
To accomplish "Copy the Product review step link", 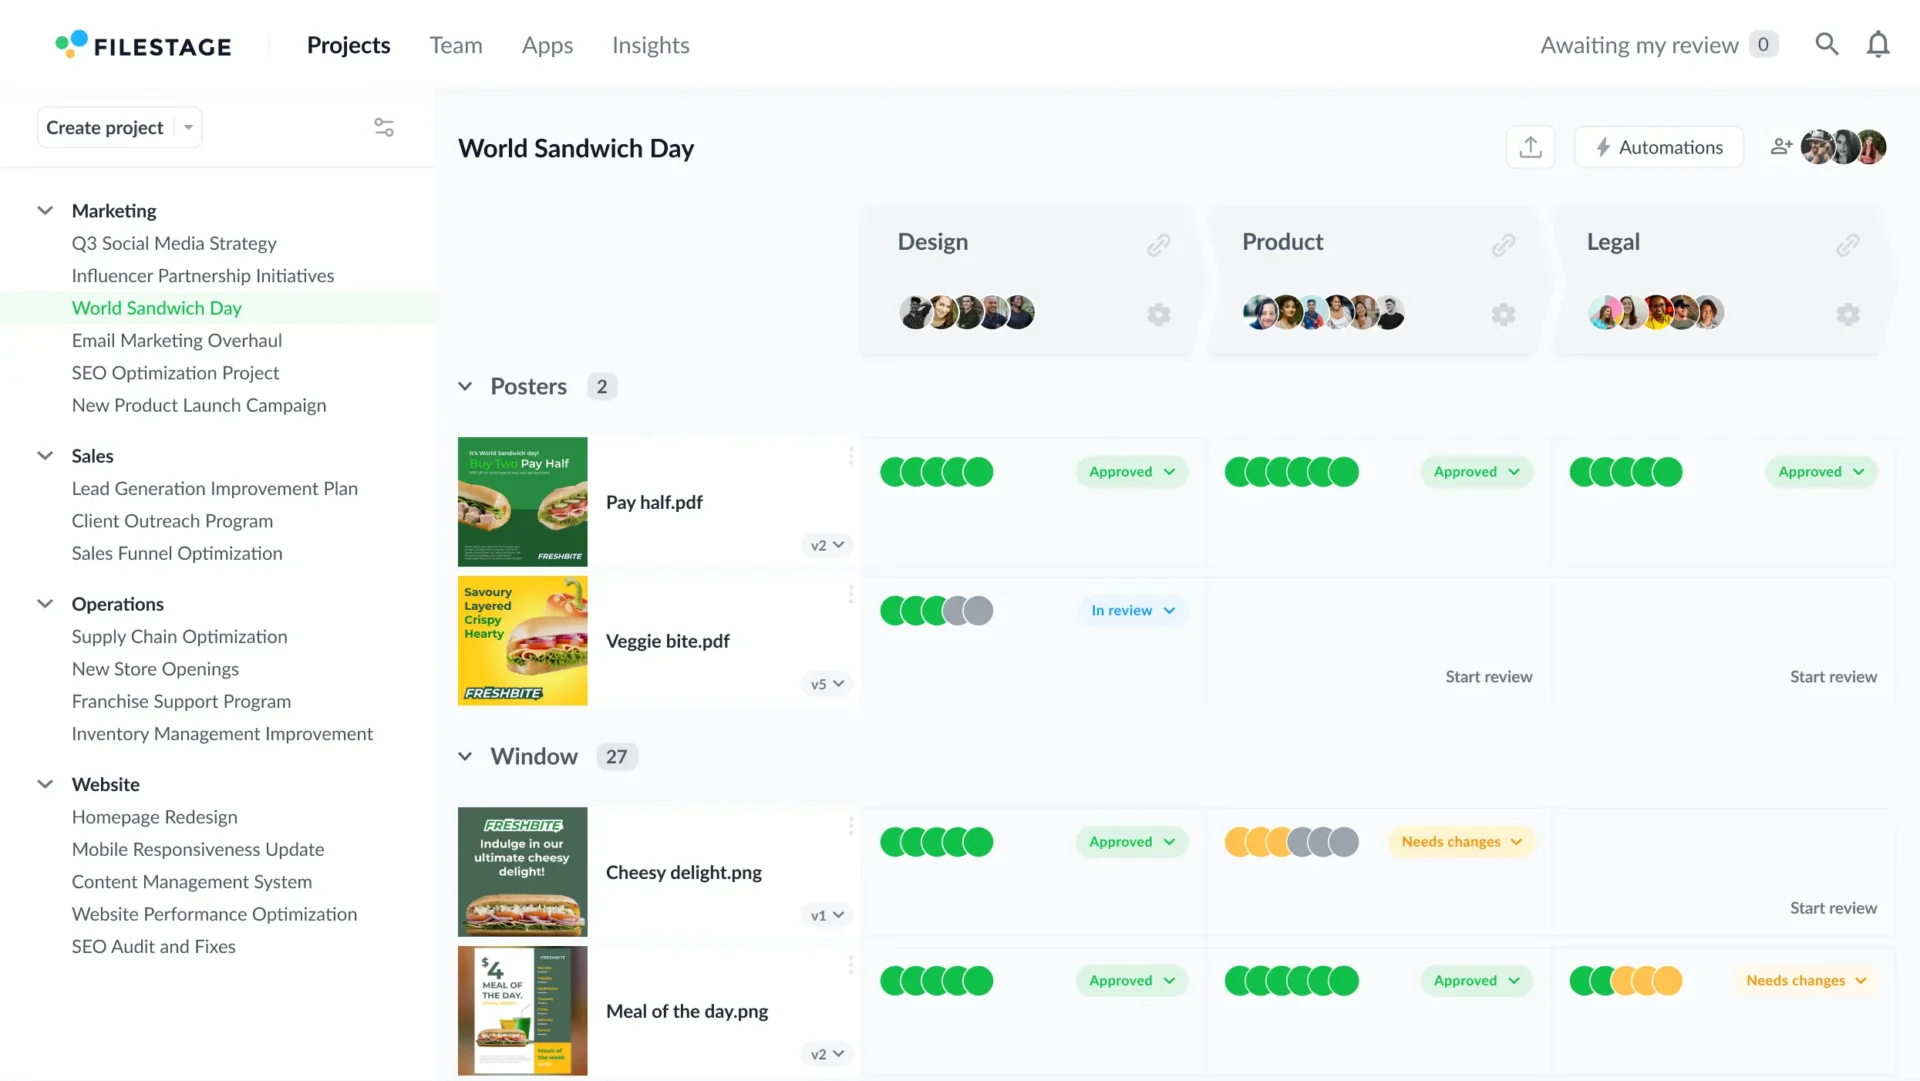I will [x=1503, y=245].
